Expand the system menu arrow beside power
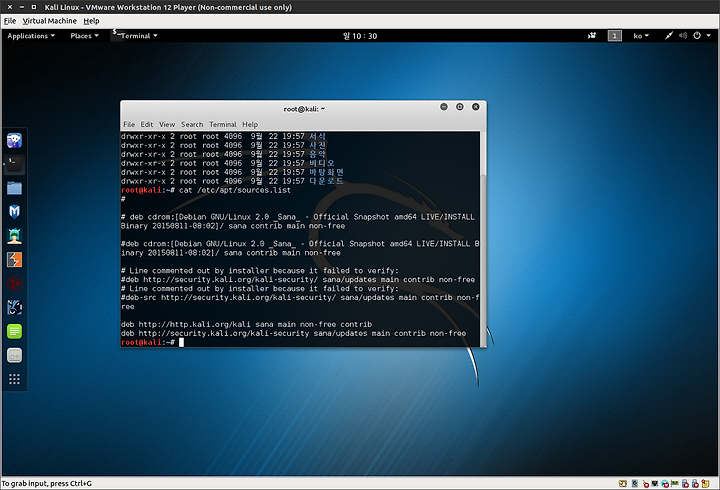Viewport: 720px width, 490px height. click(709, 36)
